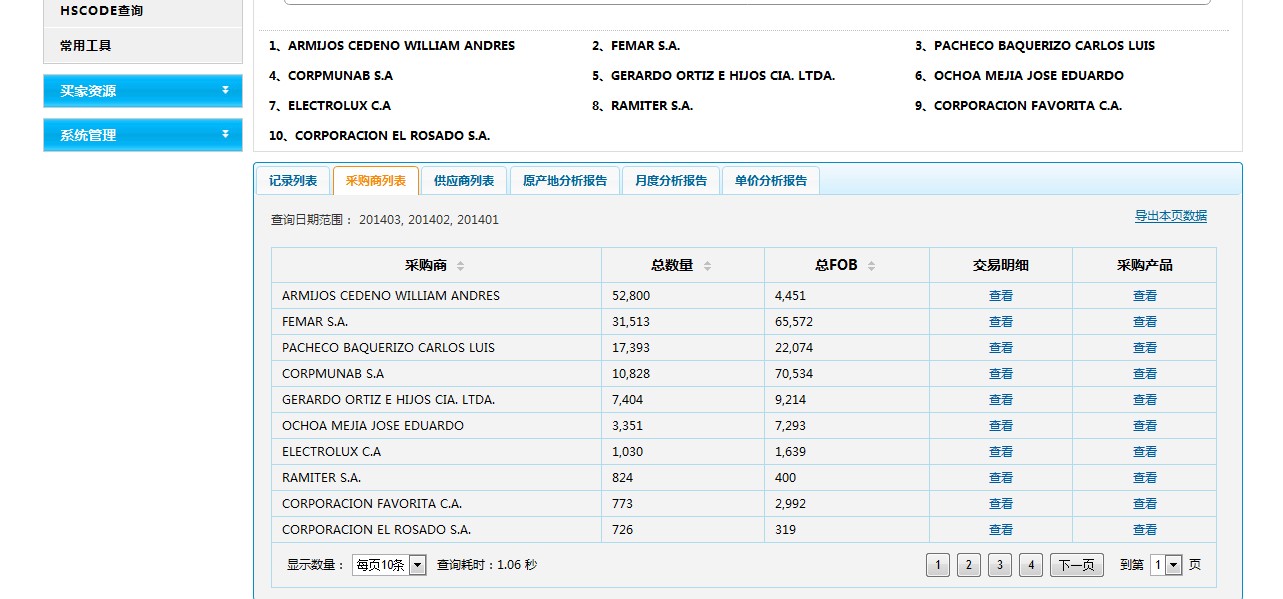Expand the 买家资源 sidebar section
This screenshot has width=1283, height=599.
click(143, 91)
